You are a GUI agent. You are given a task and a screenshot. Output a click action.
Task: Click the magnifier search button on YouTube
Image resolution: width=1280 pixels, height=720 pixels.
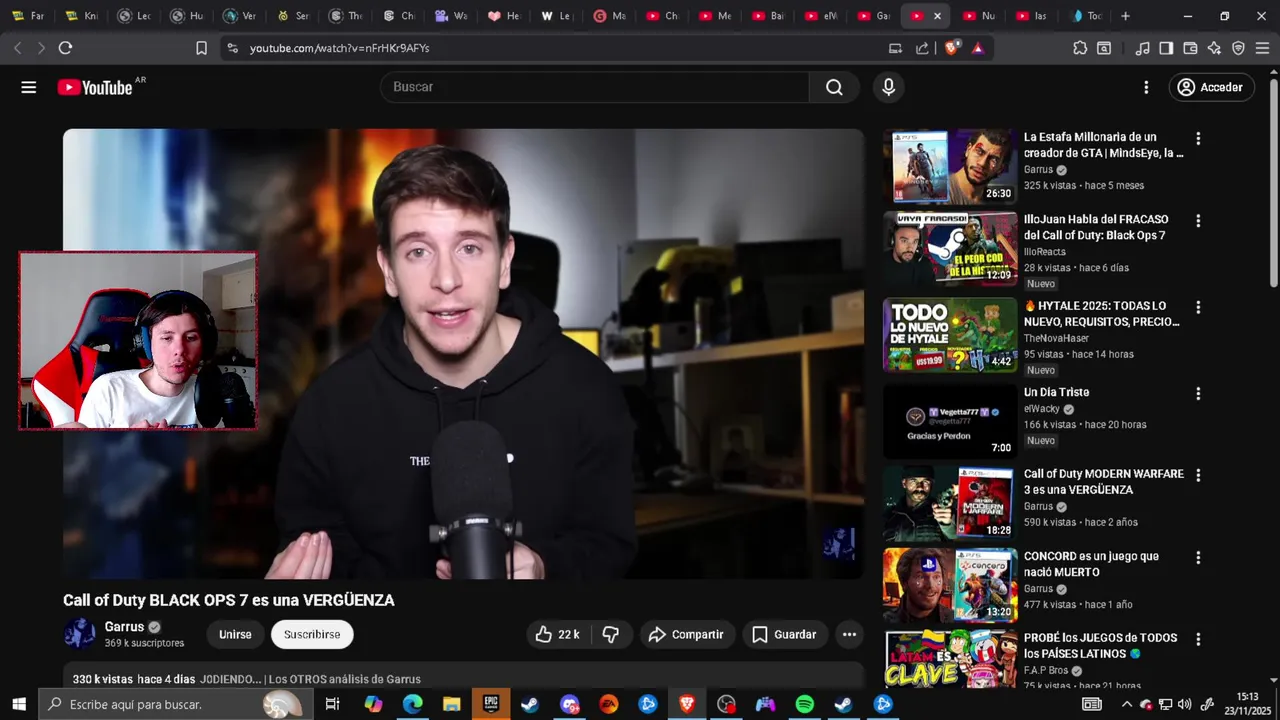click(x=834, y=87)
